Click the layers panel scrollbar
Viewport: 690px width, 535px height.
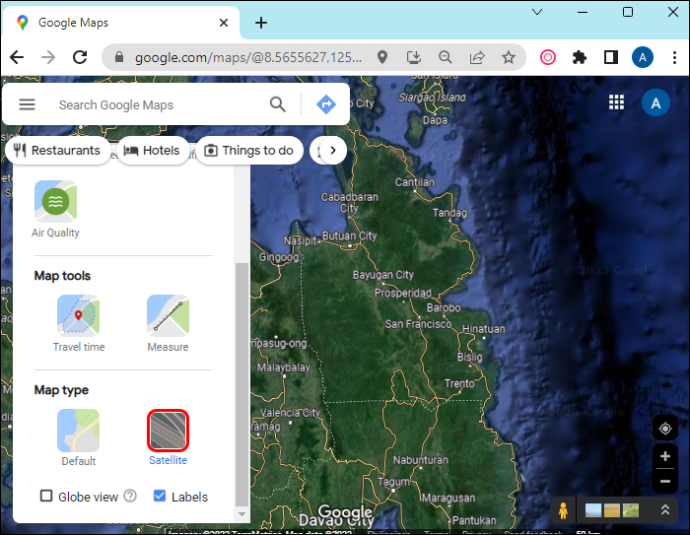coord(242,384)
